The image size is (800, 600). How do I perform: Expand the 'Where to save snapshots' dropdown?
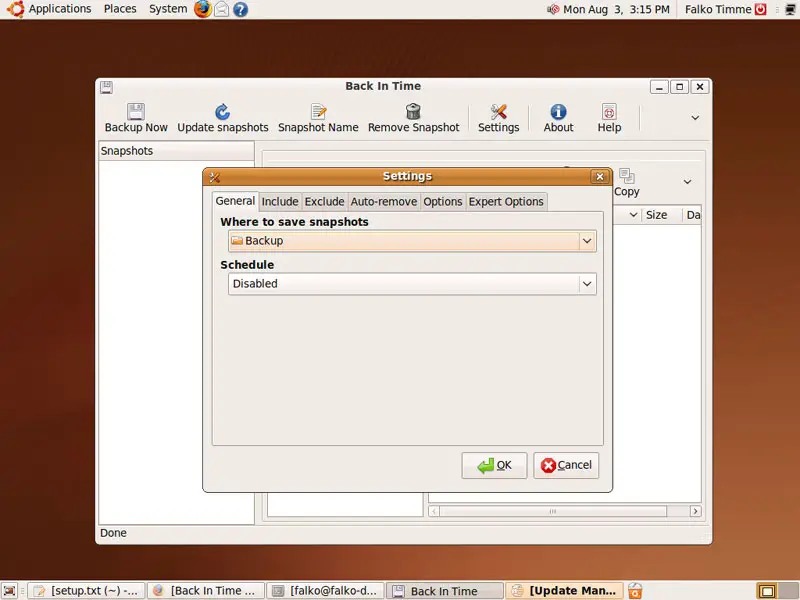pyautogui.click(x=587, y=241)
